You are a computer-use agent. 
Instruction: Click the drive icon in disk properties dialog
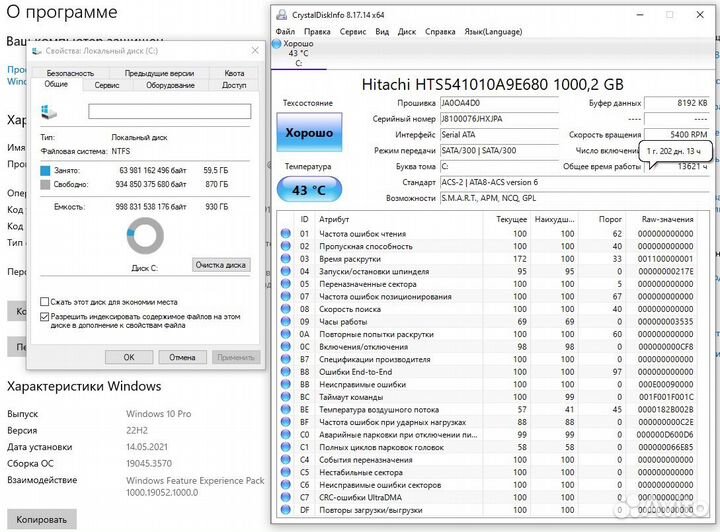[49, 112]
